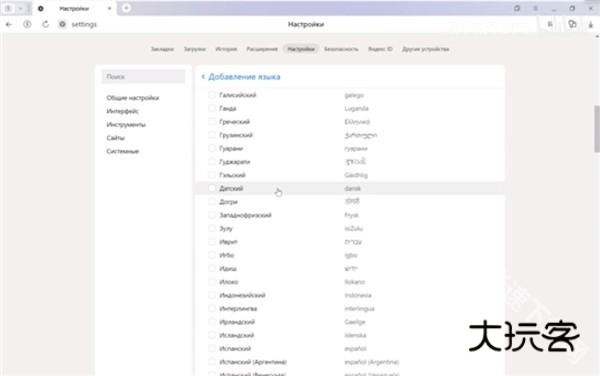Tick the Иврит language checkbox
This screenshot has width=600, height=376.
coord(212,242)
